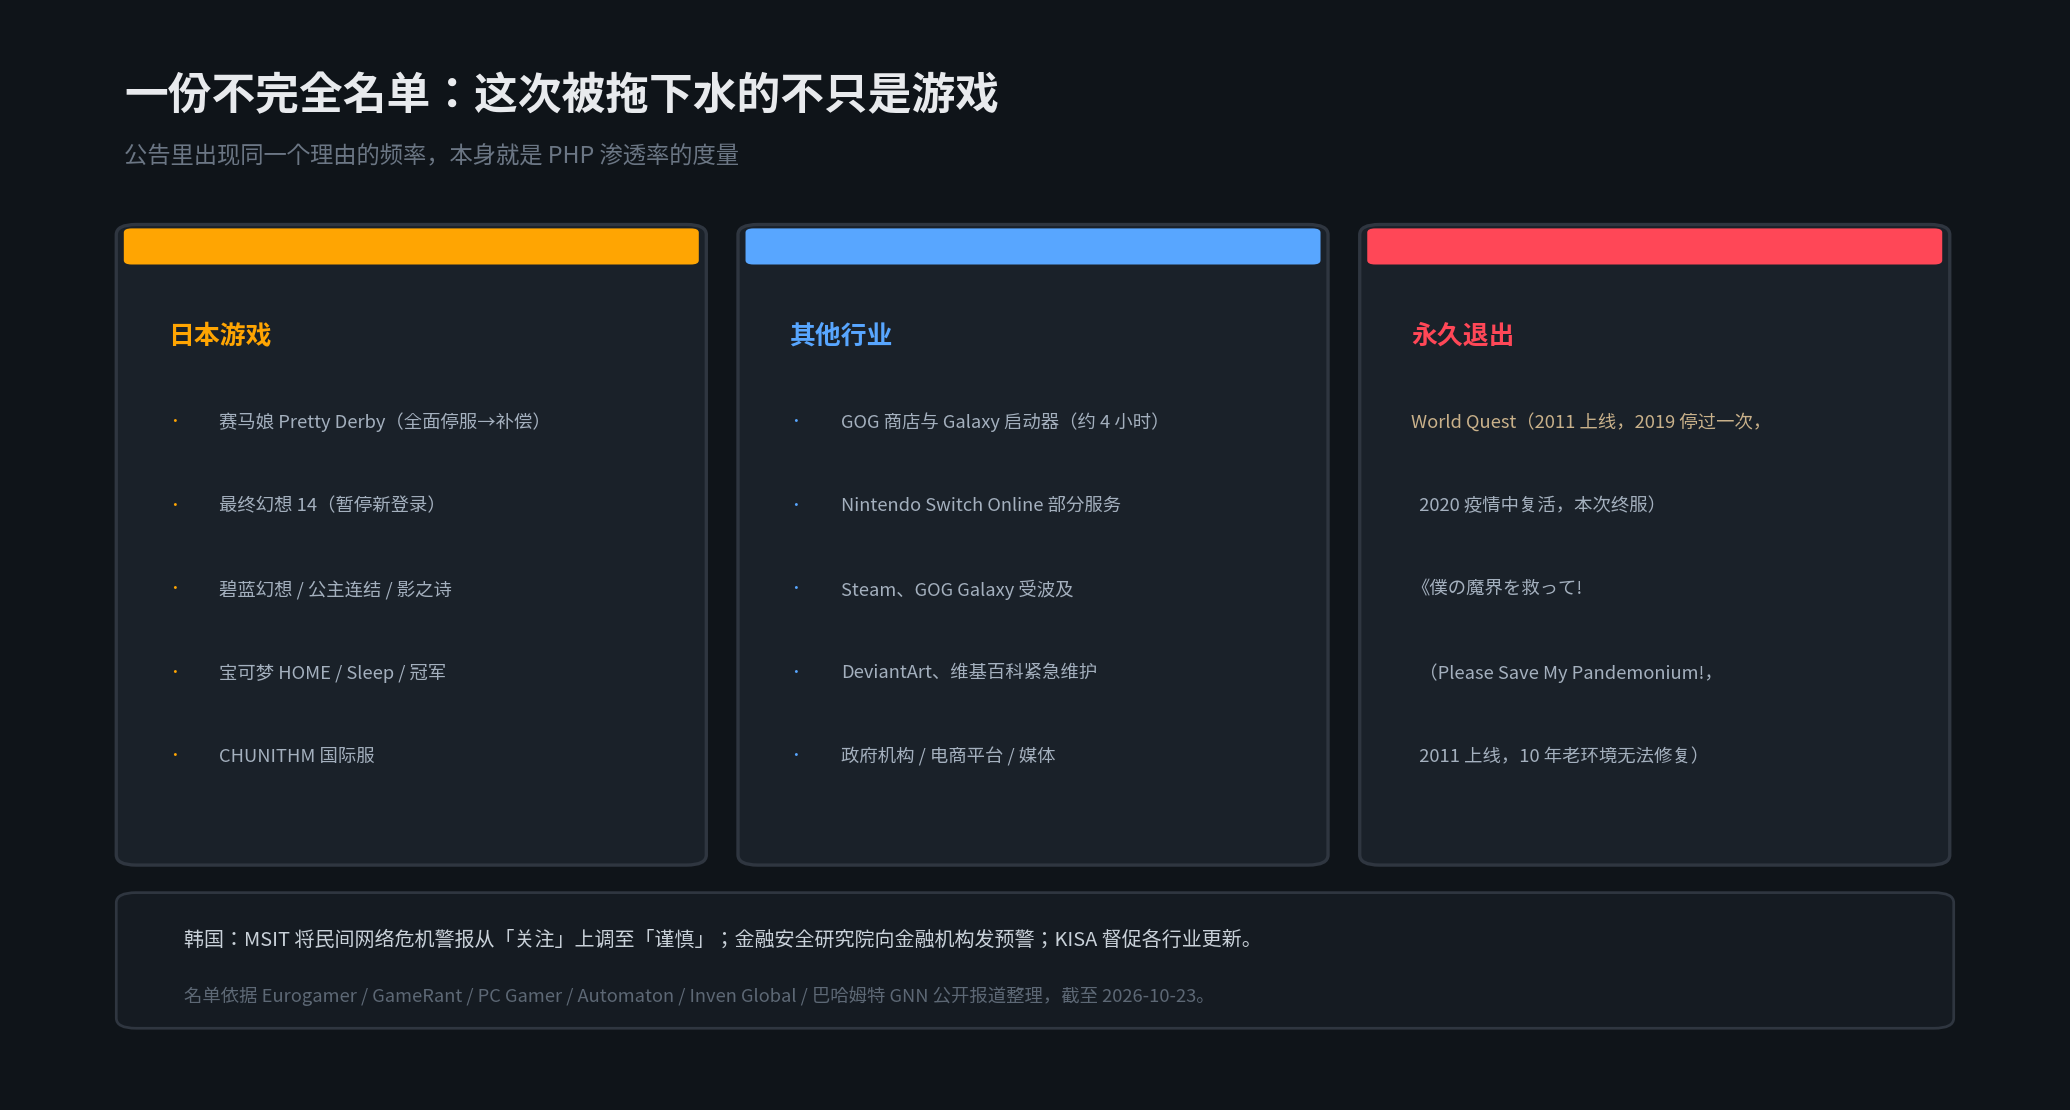Click the blue bar above 其他行业
This screenshot has width=2070, height=1110.
pyautogui.click(x=1033, y=246)
